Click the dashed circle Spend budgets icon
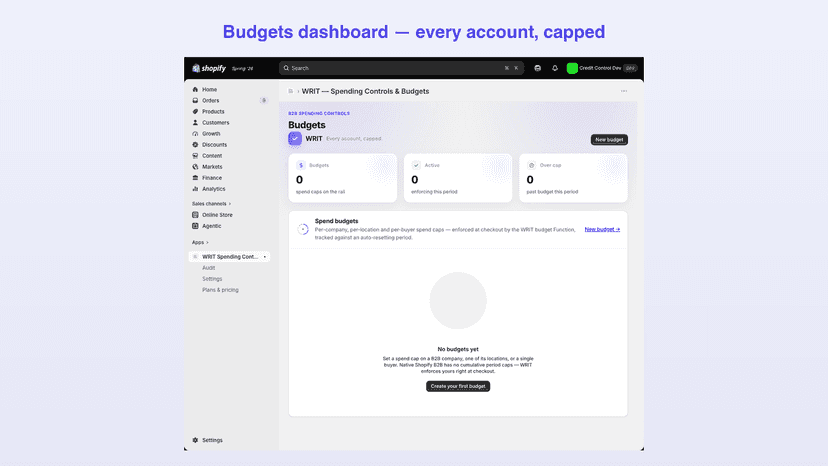The height and width of the screenshot is (466, 828). pos(303,229)
